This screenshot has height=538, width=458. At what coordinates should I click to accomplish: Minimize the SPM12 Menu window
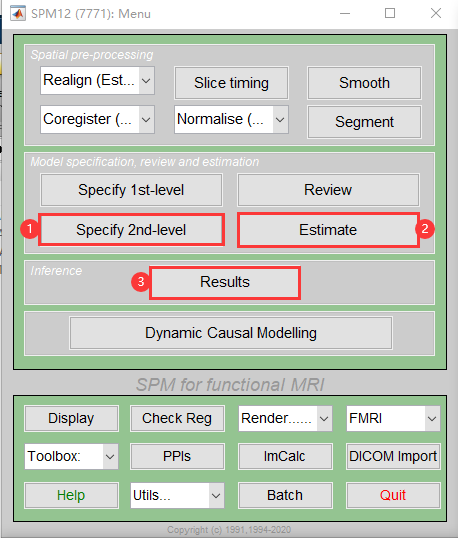(345, 14)
